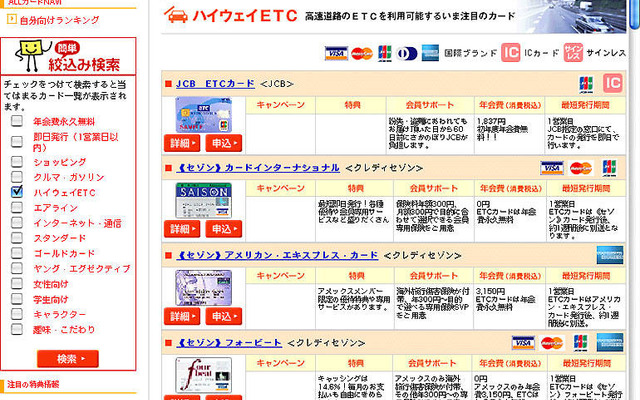The height and width of the screenshot is (400, 640).
Task: Select the スタンダード checkbox
Action: coord(17,238)
